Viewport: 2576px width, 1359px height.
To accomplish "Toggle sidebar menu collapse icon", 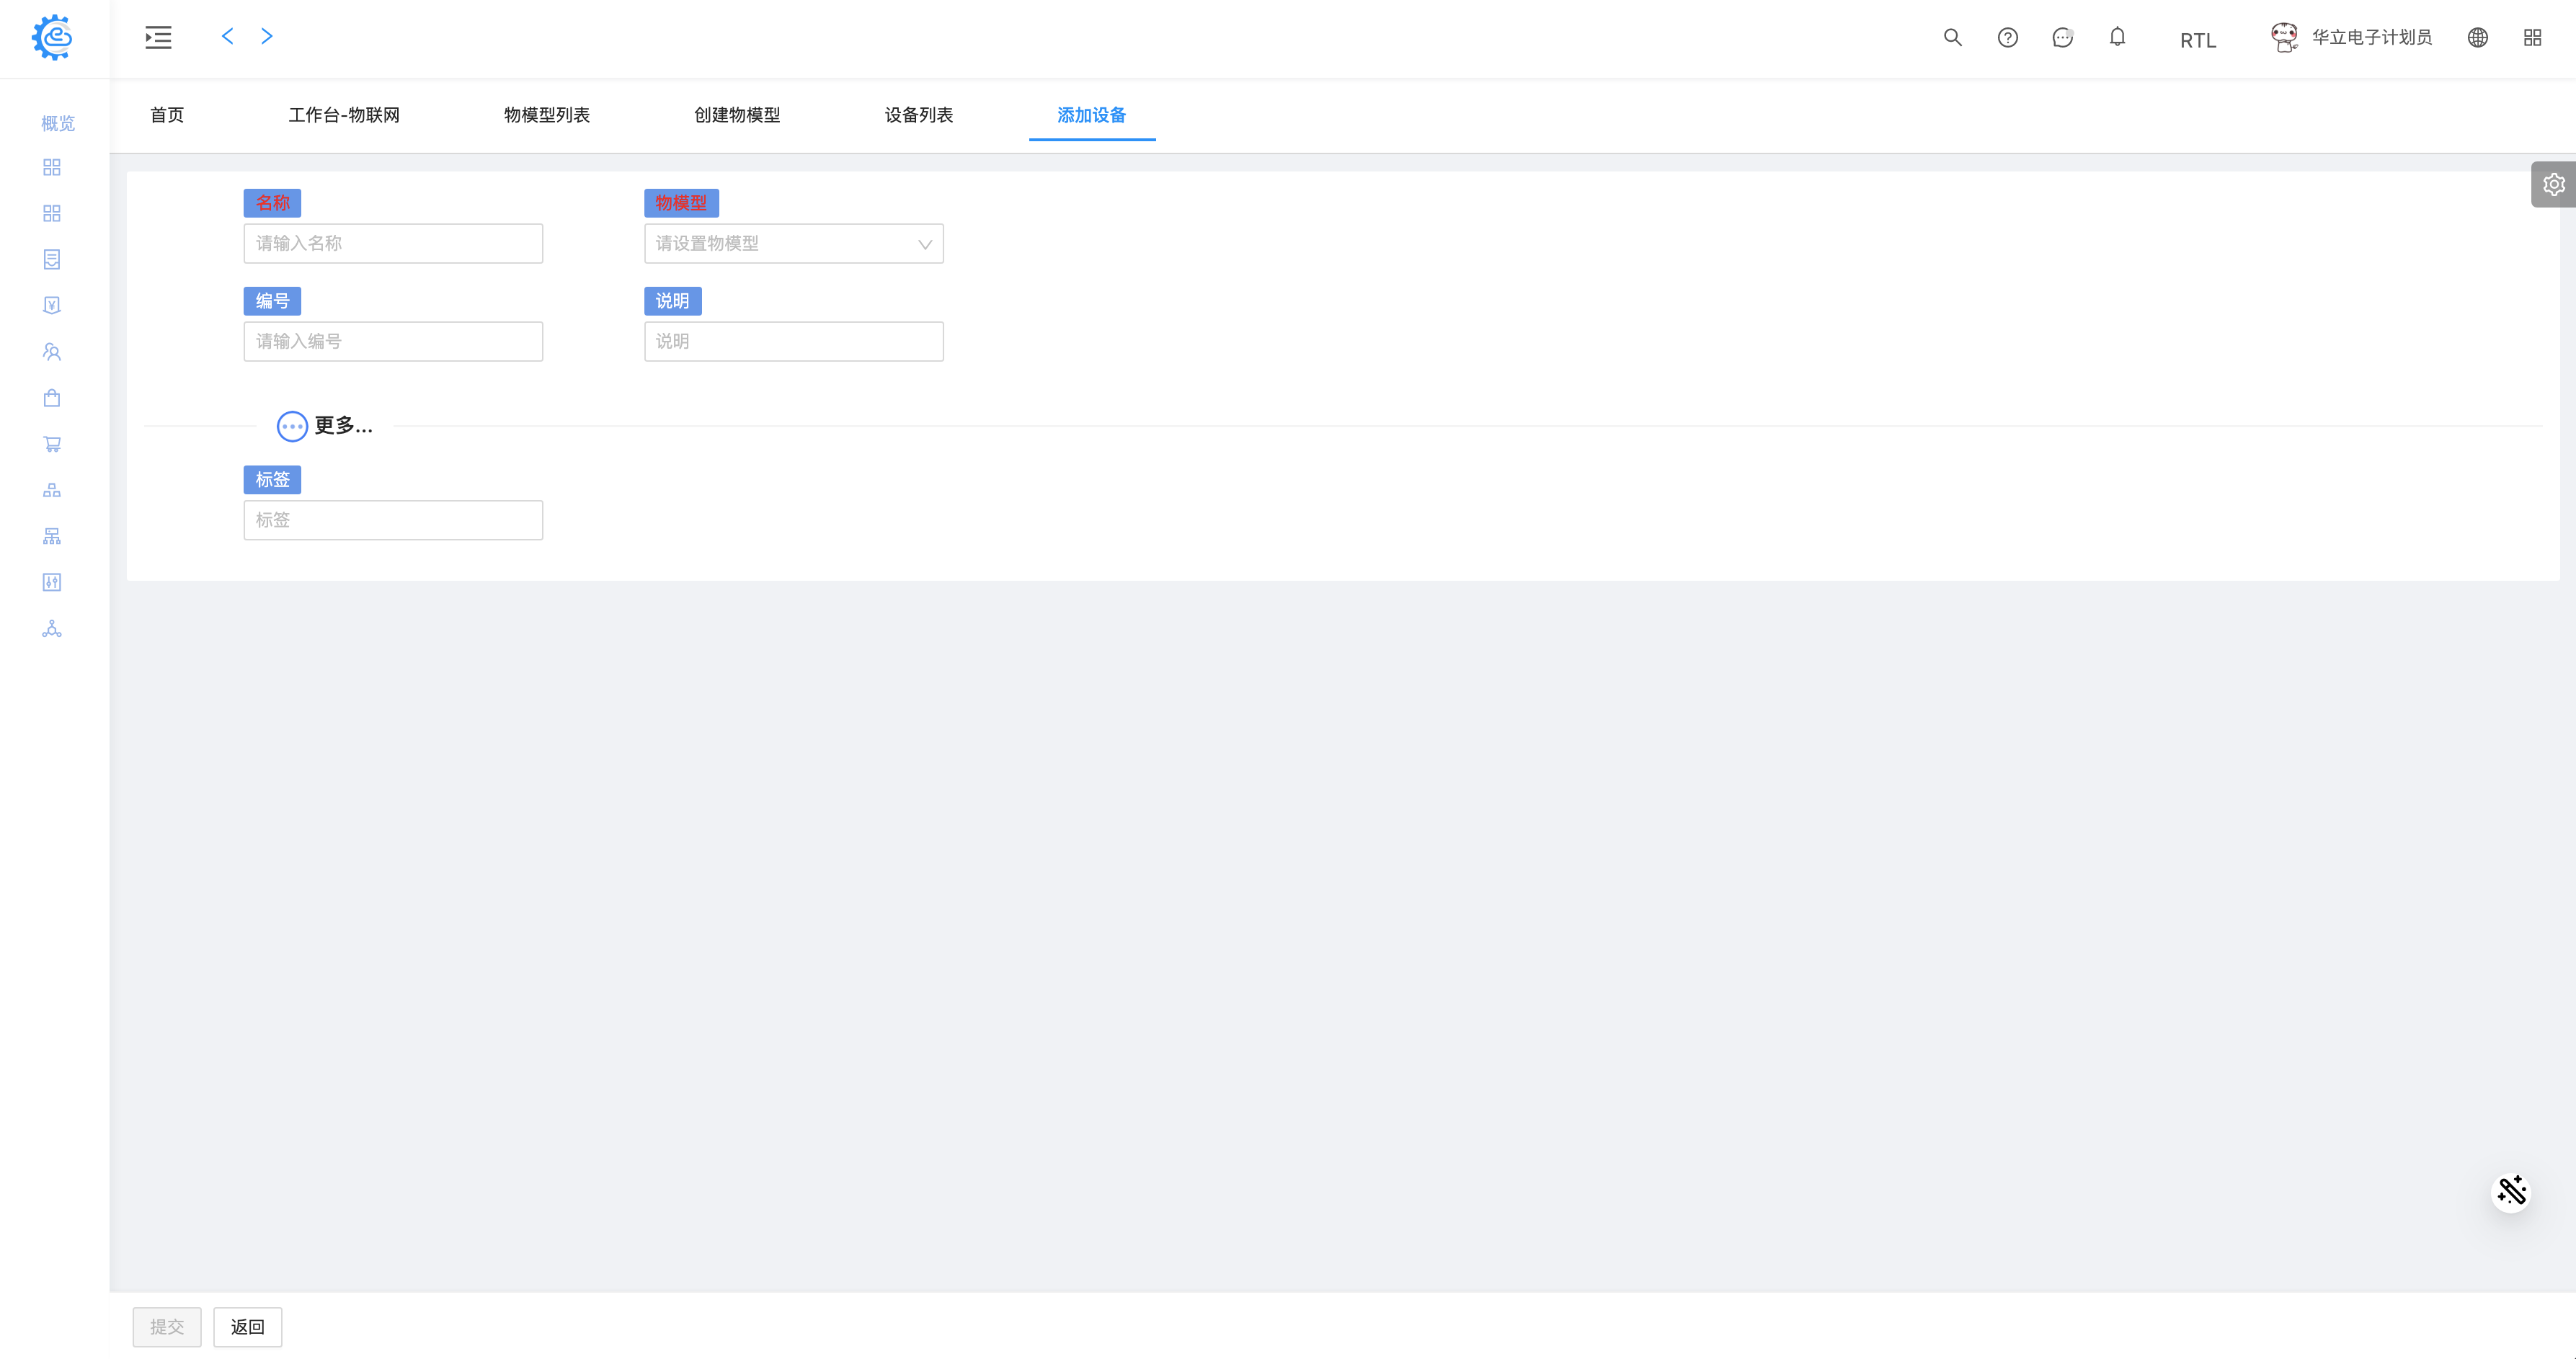I will pos(158,37).
